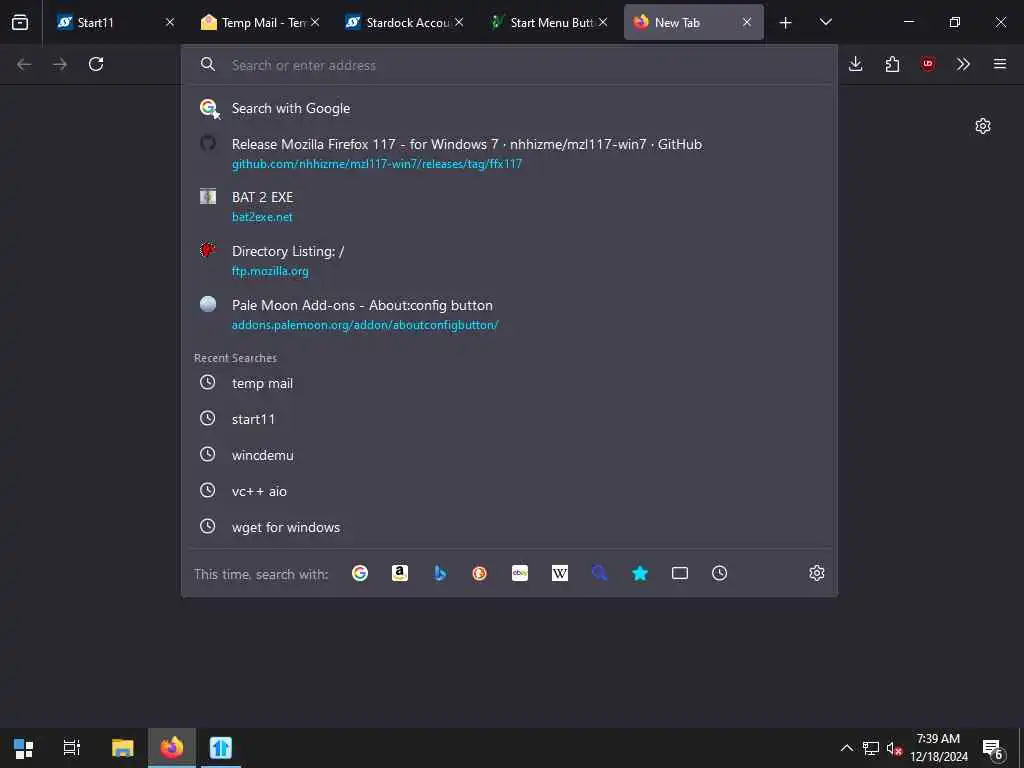
Task: Open Firefox View in the tab bar
Action: (x=20, y=22)
